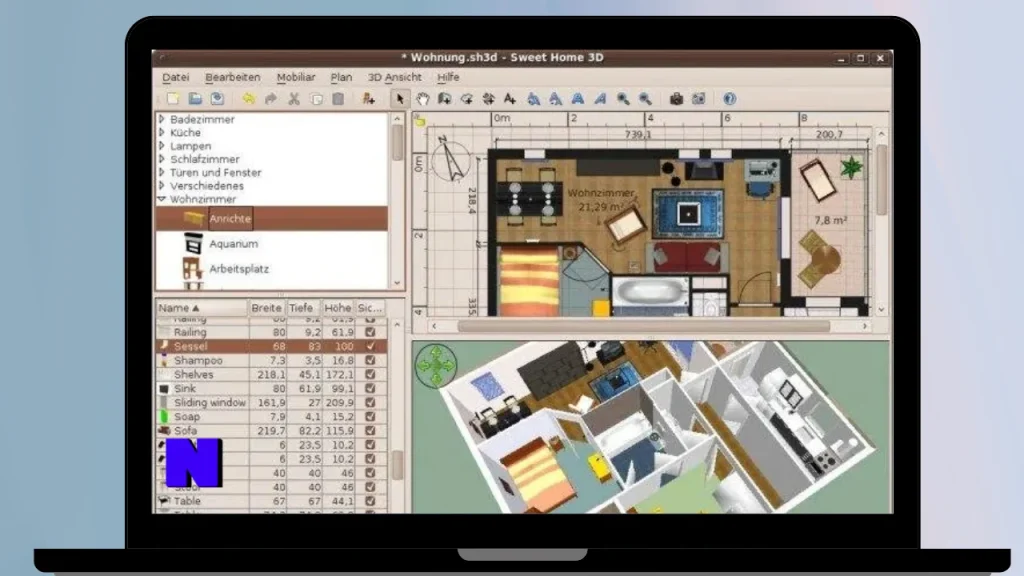The image size is (1024, 576).
Task: Select Aquarium in the Wohnzimmer catalog
Action: pos(233,244)
